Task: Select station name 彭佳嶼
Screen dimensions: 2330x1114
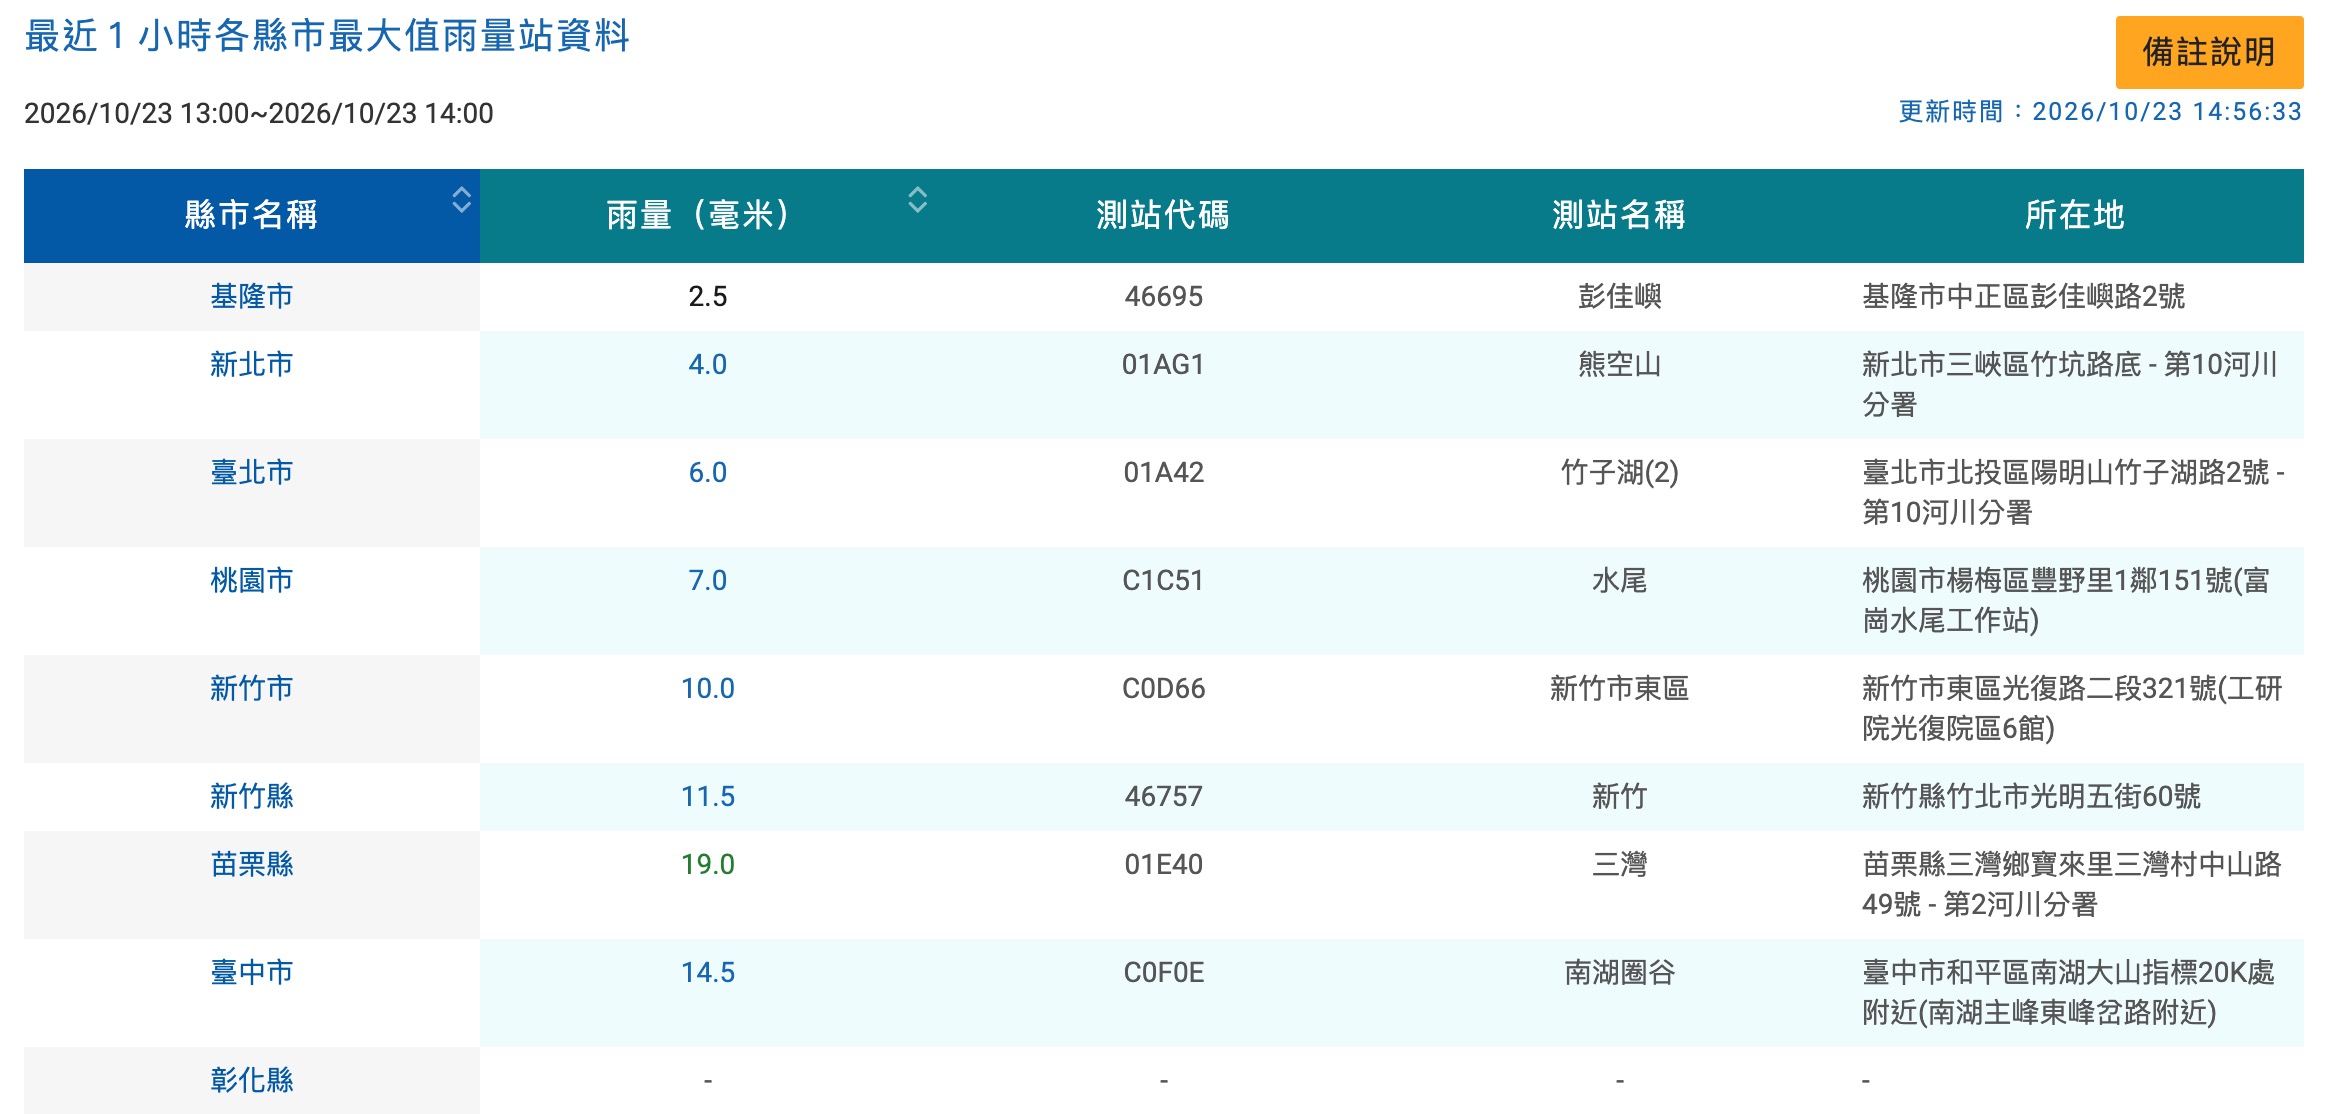Action: coord(1620,296)
